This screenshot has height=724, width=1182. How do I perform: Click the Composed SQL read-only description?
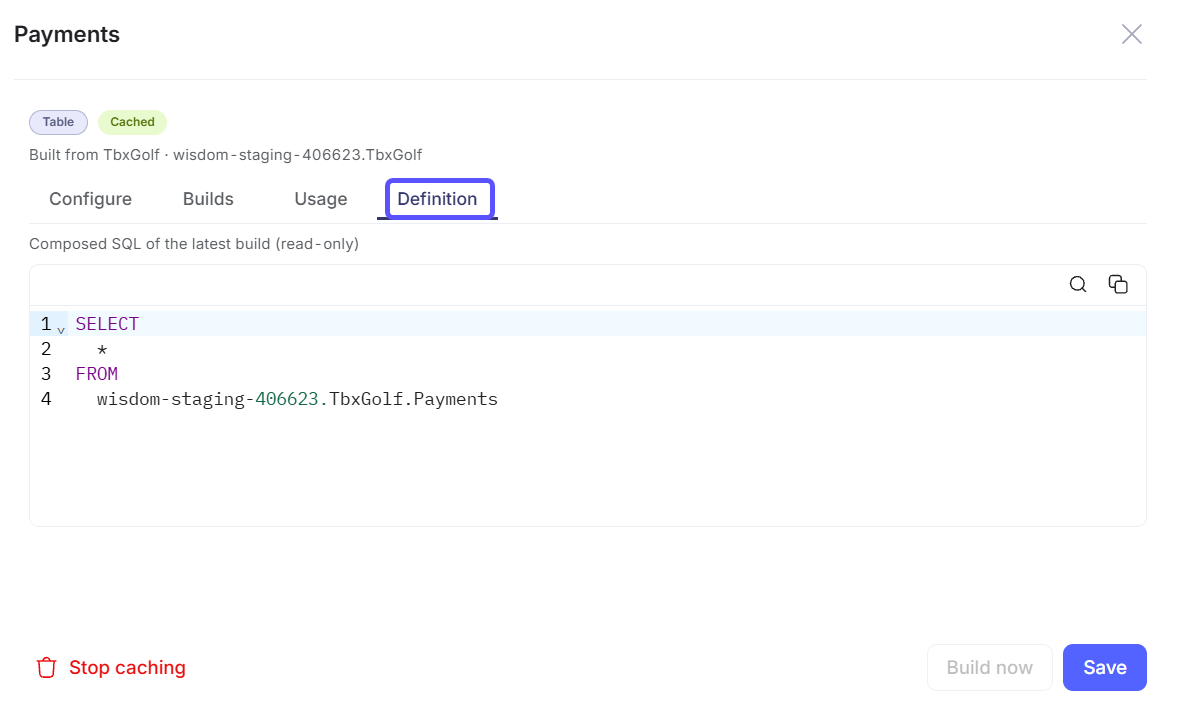pyautogui.click(x=194, y=244)
